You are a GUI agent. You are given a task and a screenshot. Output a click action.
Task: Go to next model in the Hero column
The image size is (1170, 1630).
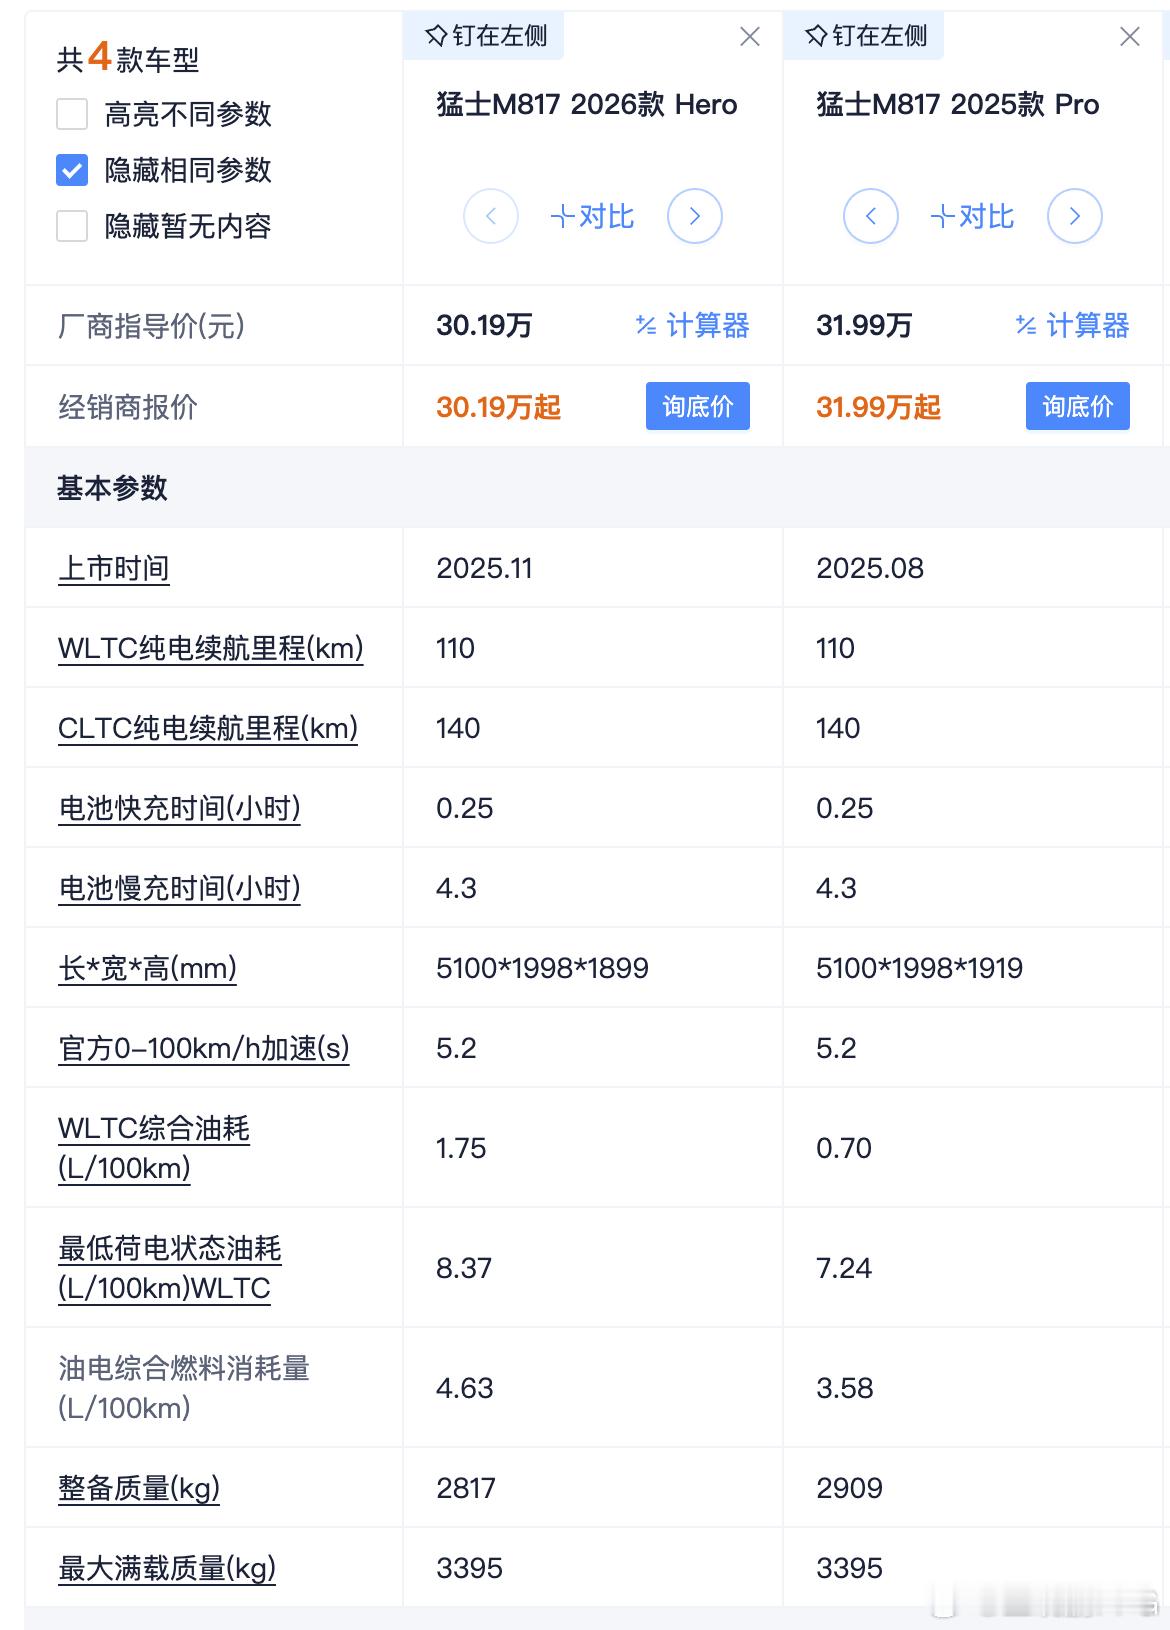tap(695, 216)
